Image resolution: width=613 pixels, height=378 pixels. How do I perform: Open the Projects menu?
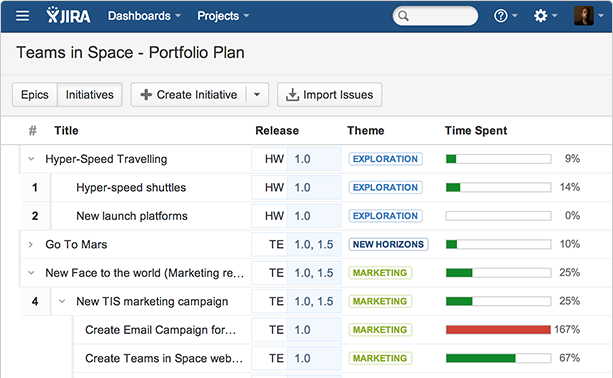(x=223, y=16)
